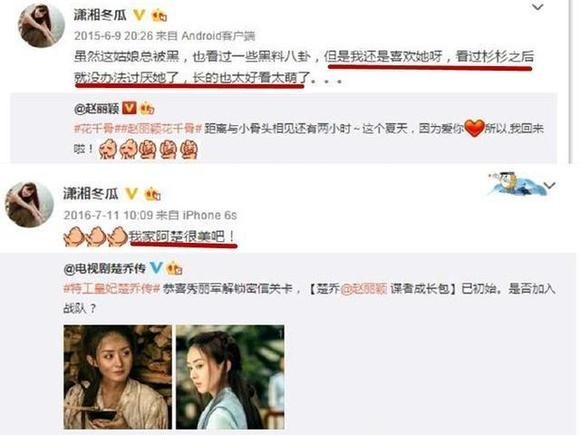Click the 潇湘冬瓜 username in first post
The image size is (580, 435).
100,15
